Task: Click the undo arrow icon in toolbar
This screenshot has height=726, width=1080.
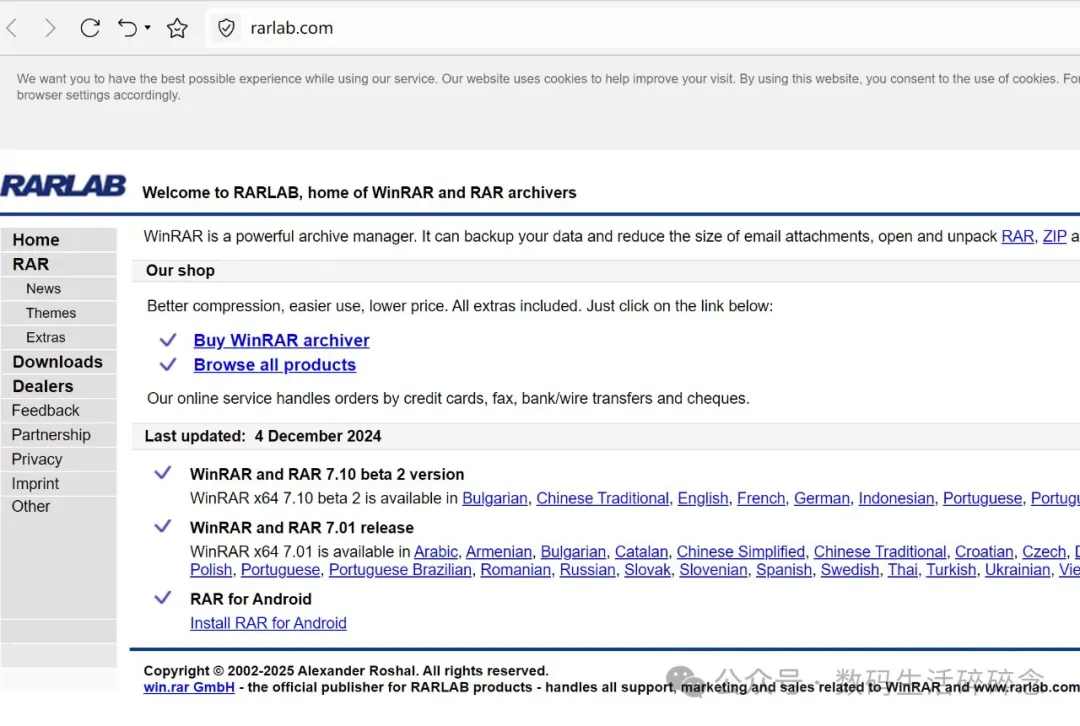Action: click(127, 28)
